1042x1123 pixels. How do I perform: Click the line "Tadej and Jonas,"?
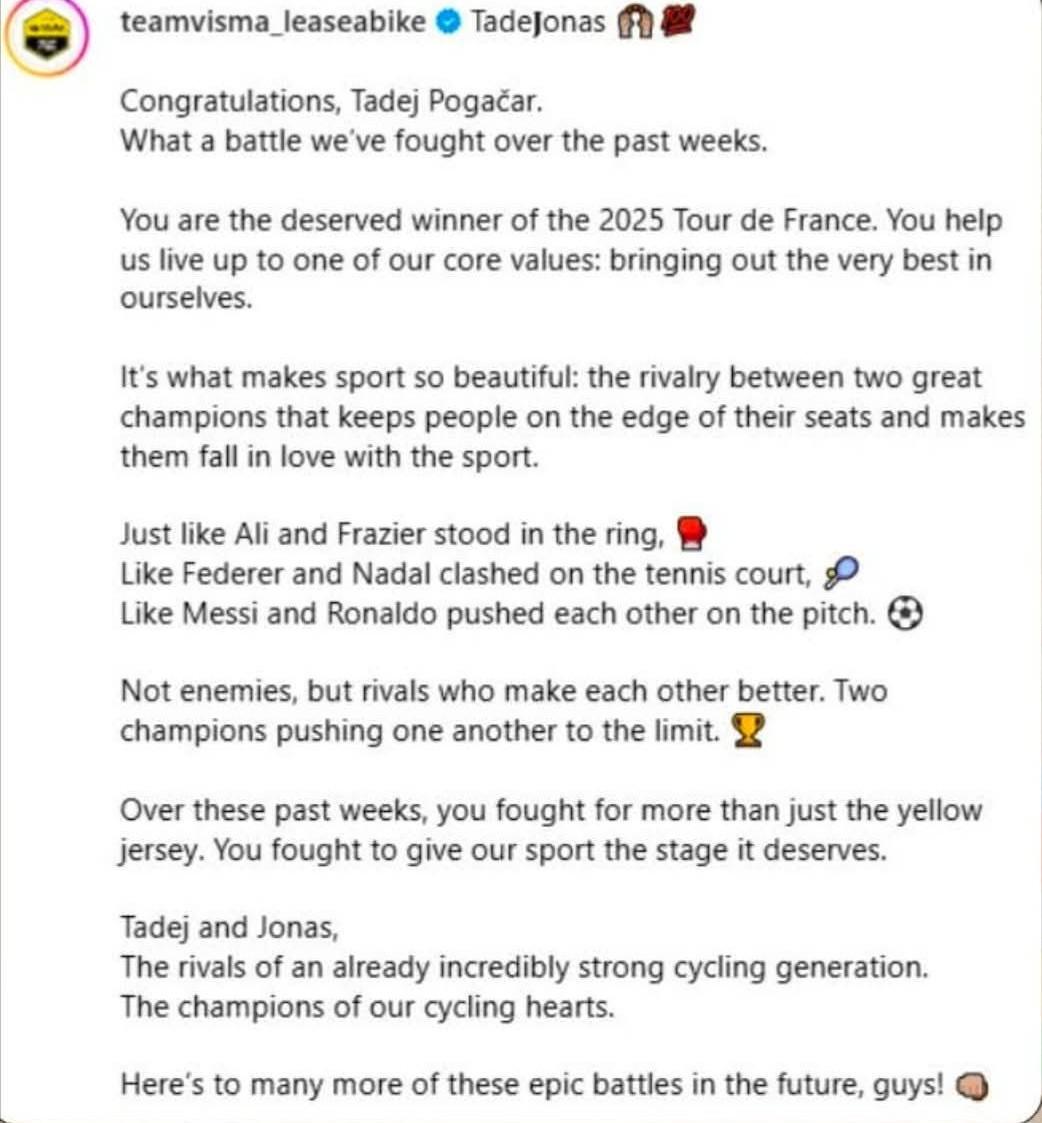[229, 927]
